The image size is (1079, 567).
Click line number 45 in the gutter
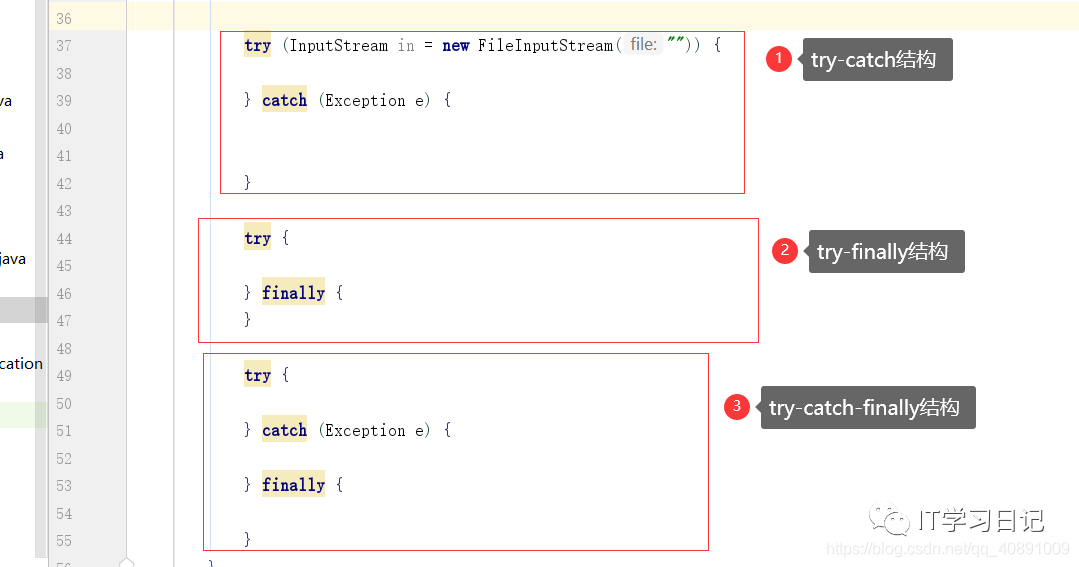point(64,266)
